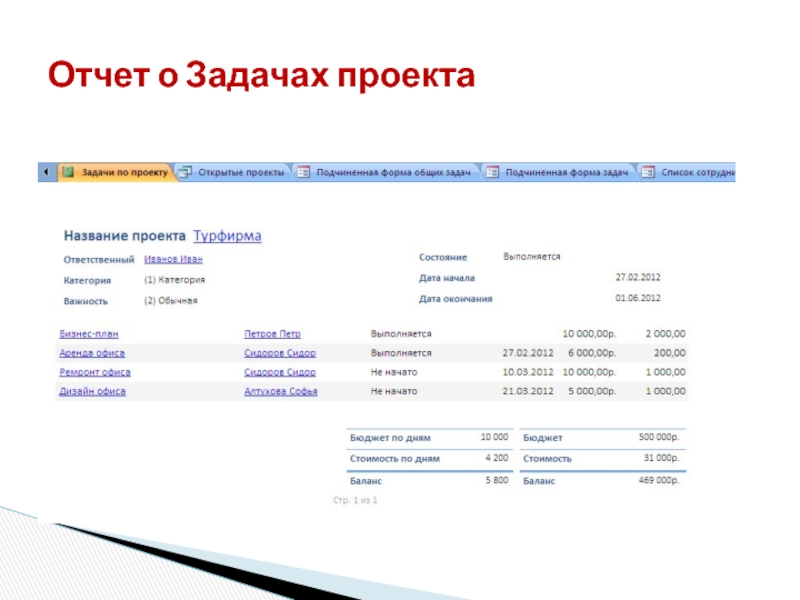Click the icon on Открытые проекты tab
Screen dimensions: 800x600
coord(185,172)
